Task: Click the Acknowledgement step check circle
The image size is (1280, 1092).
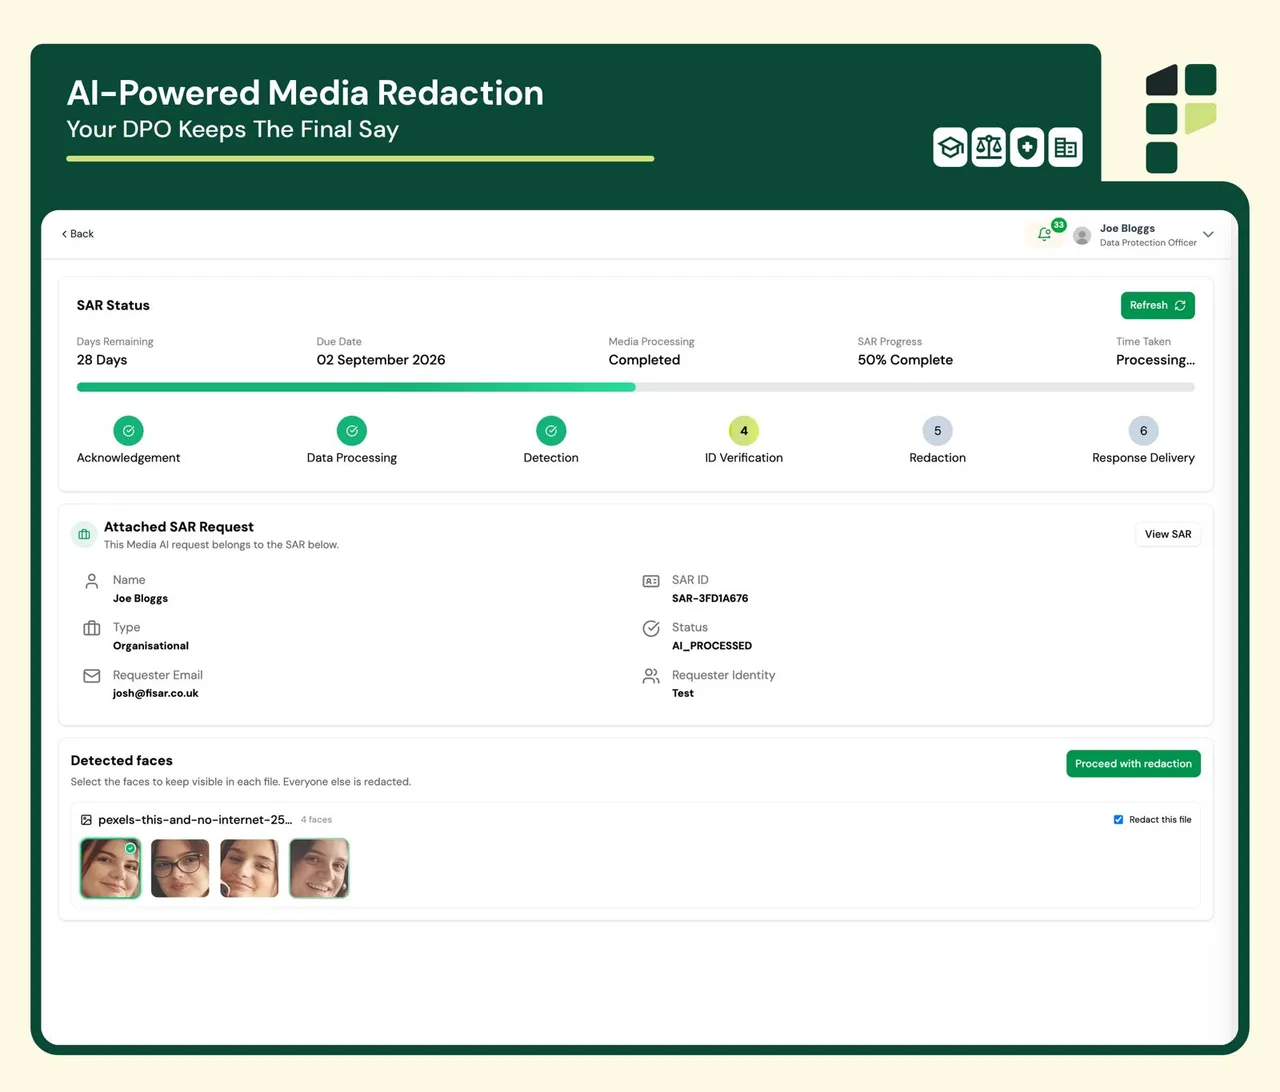Action: pos(129,431)
